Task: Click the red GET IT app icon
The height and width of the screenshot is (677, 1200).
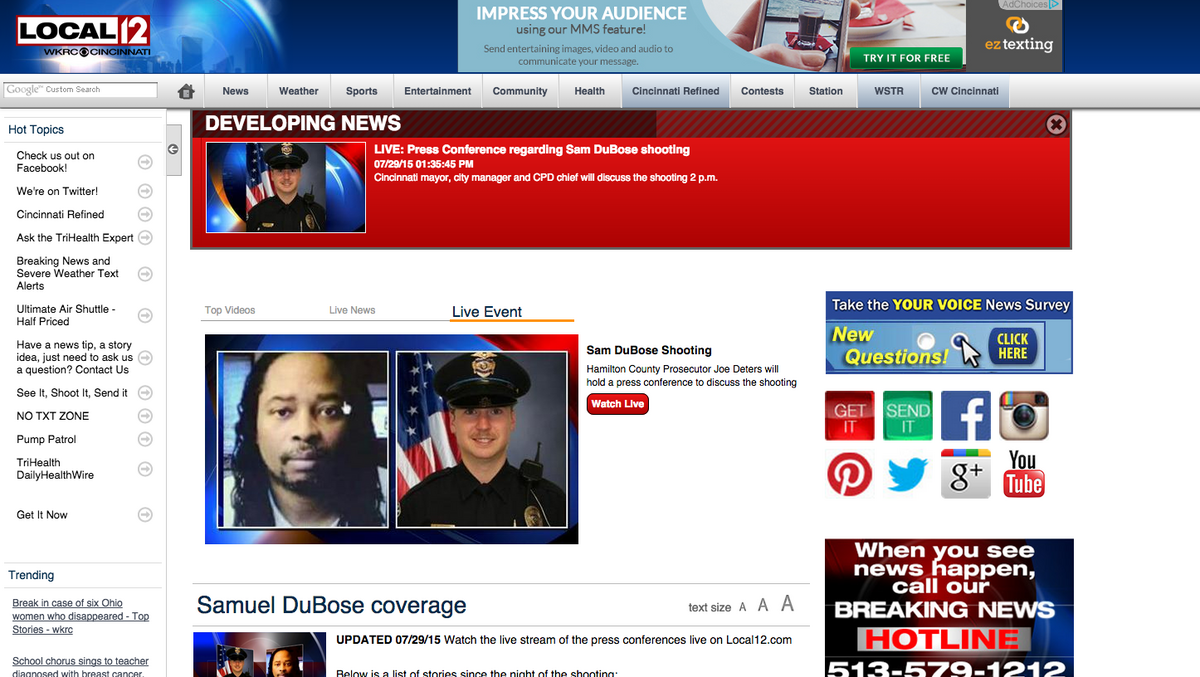Action: click(x=849, y=415)
